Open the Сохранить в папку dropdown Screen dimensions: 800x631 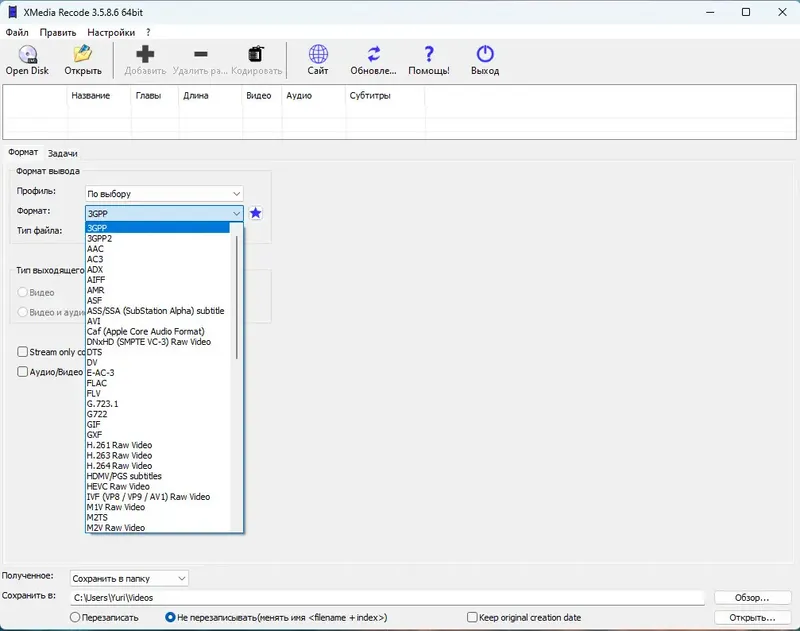point(129,578)
